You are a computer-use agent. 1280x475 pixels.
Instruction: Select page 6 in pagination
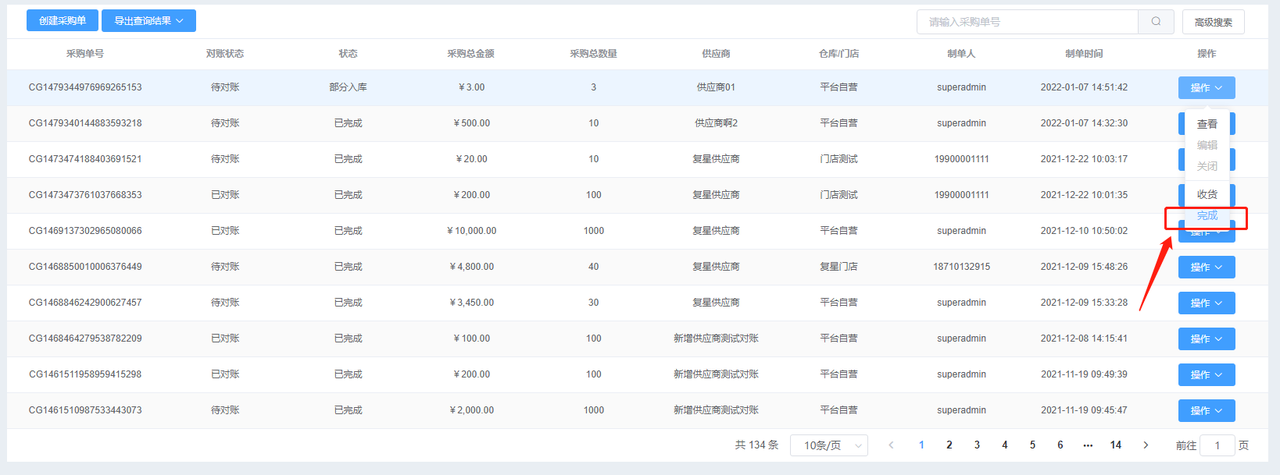[1060, 445]
